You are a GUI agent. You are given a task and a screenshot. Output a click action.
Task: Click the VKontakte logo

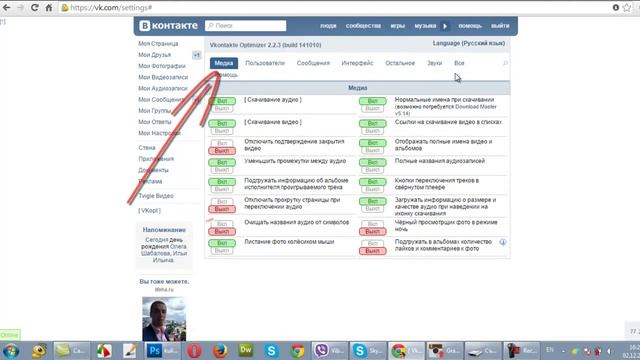click(168, 25)
